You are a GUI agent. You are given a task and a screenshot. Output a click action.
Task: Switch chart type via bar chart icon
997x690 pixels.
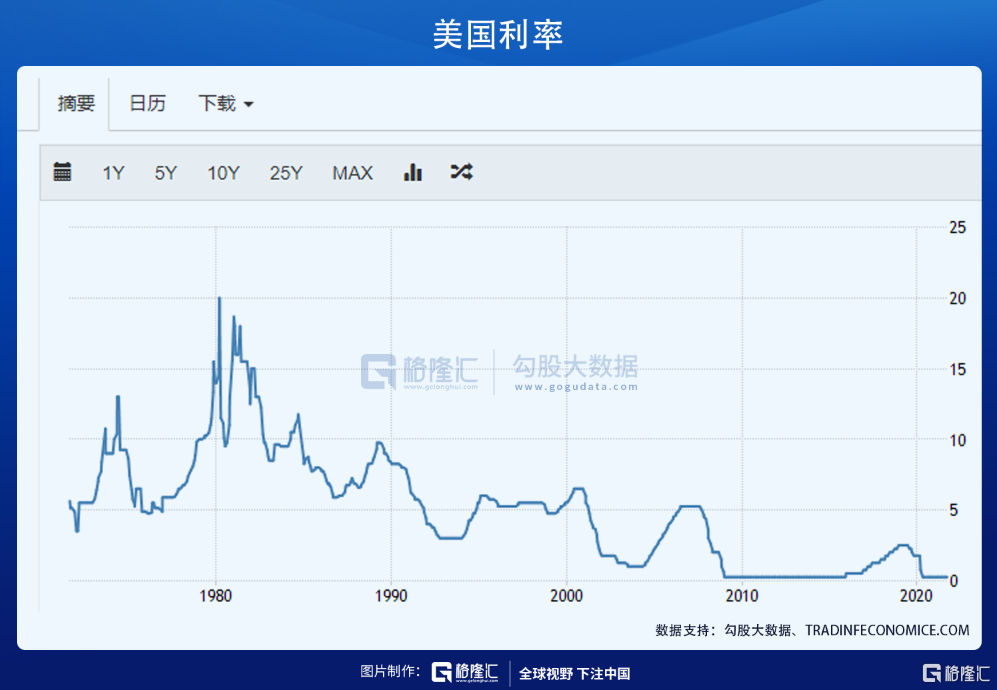(x=412, y=172)
